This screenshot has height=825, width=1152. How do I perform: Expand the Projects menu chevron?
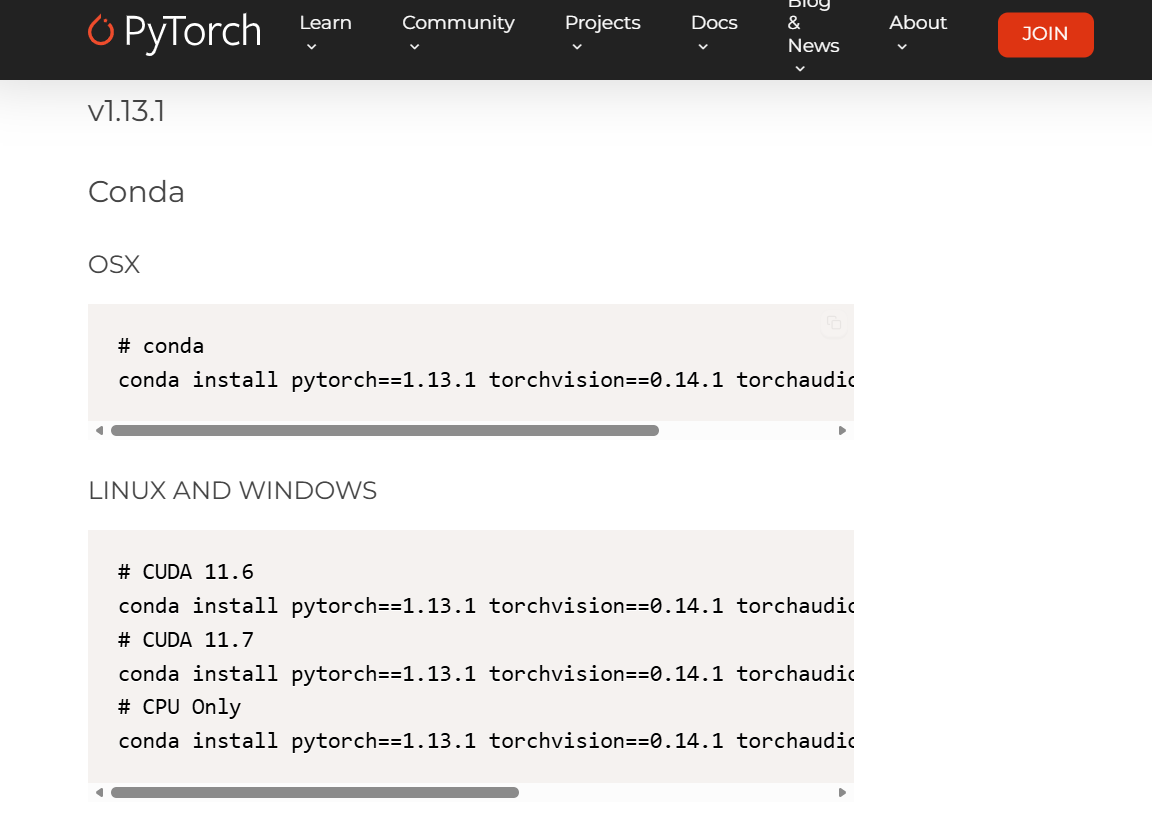[x=577, y=47]
